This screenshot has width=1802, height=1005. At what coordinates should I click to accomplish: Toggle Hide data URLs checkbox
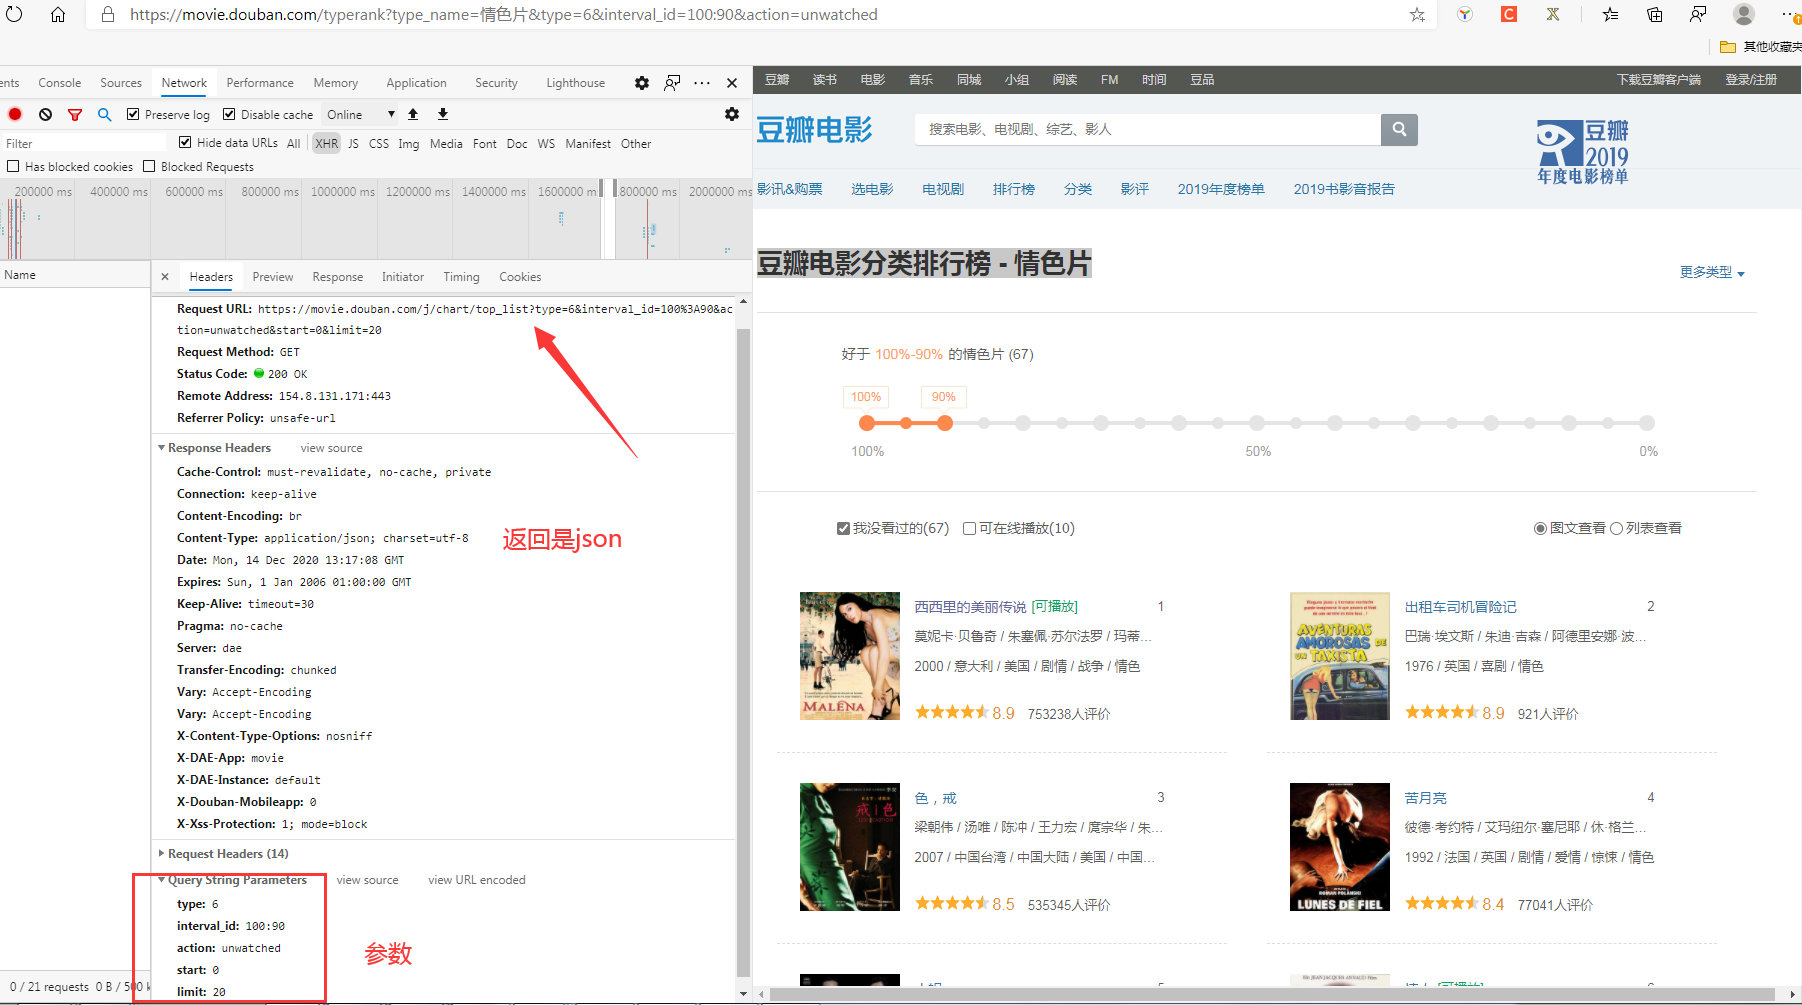(x=185, y=142)
